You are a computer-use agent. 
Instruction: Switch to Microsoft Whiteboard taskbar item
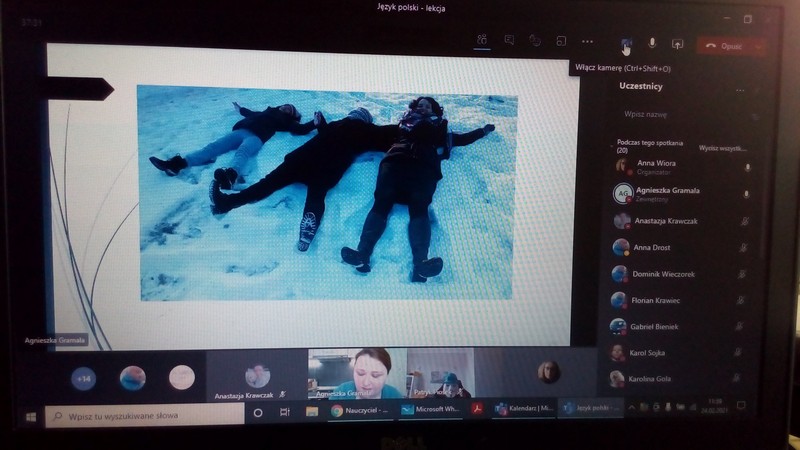(430, 410)
